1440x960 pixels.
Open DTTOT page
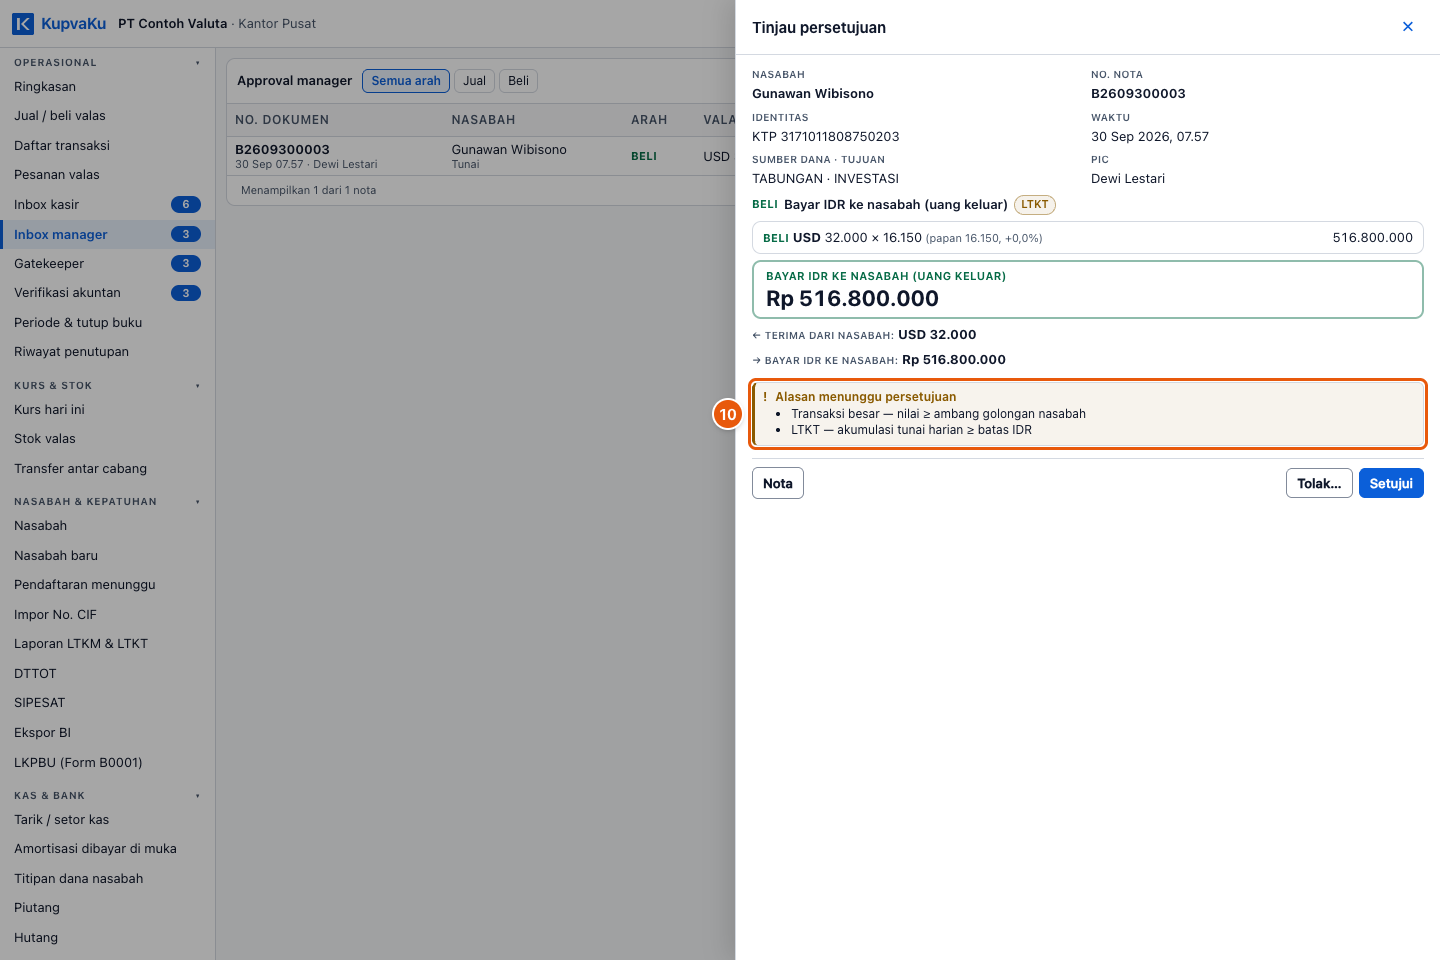point(107,674)
